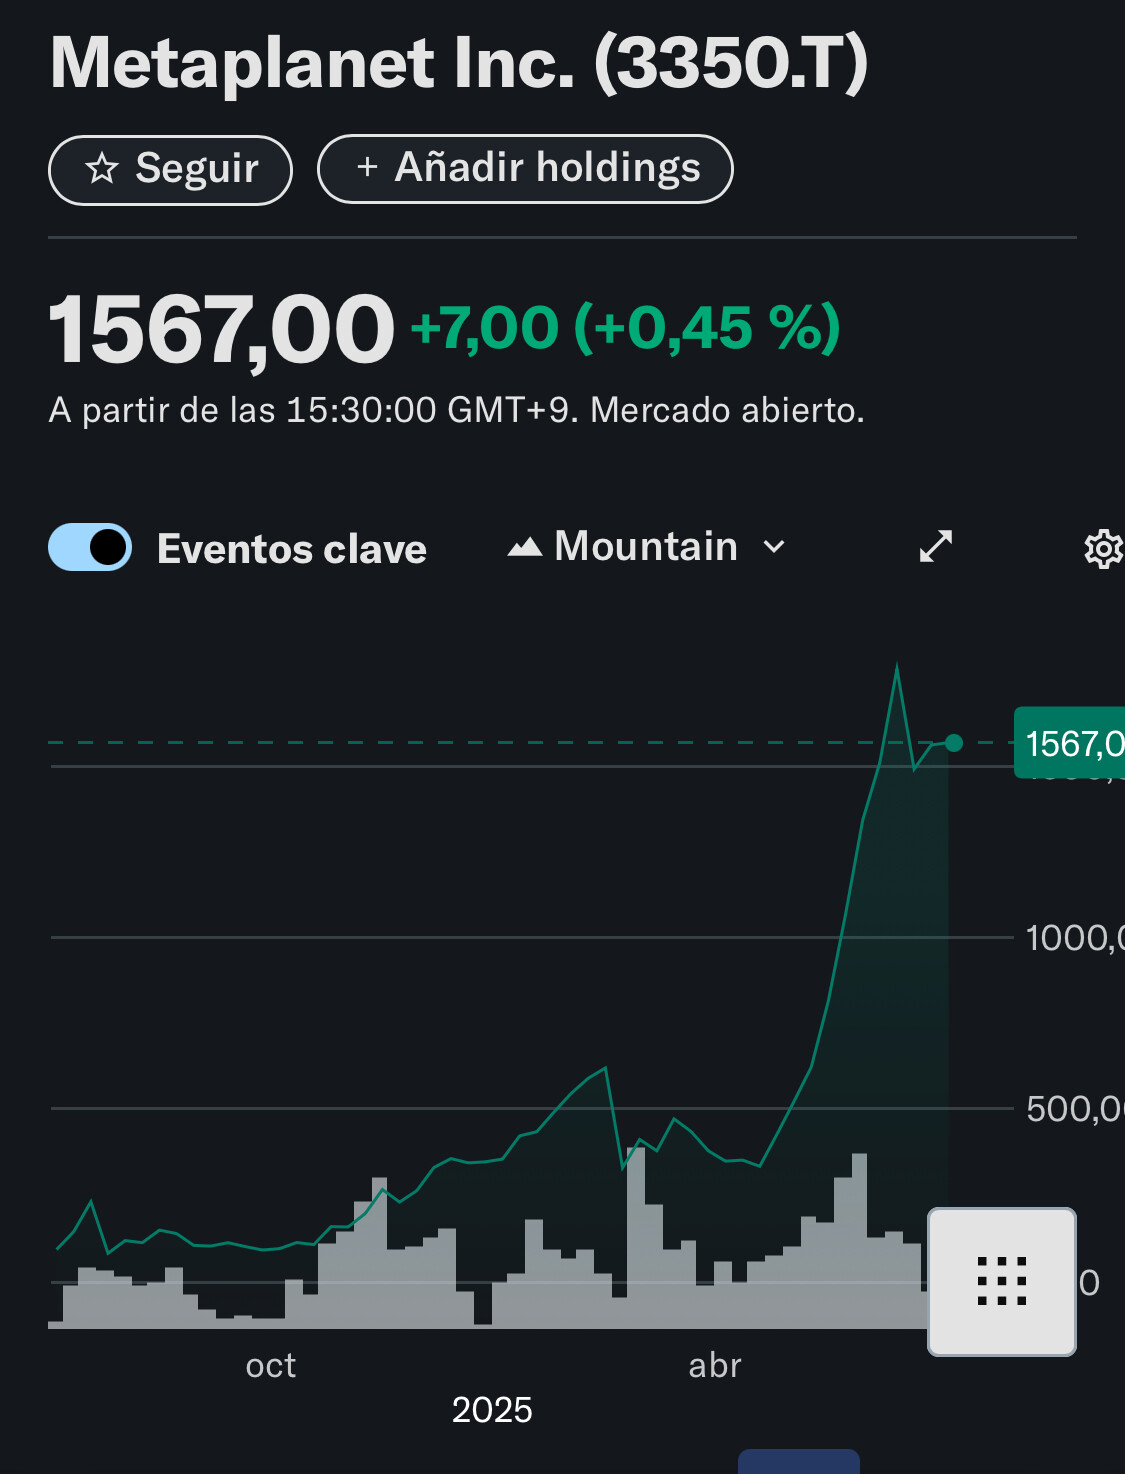This screenshot has height=1474, width=1125.
Task: Click the plus icon in Añadir holdings
Action: coord(367,167)
